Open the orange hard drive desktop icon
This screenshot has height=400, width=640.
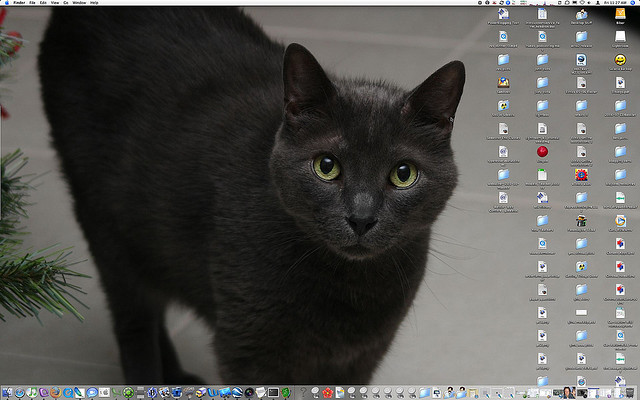point(620,14)
